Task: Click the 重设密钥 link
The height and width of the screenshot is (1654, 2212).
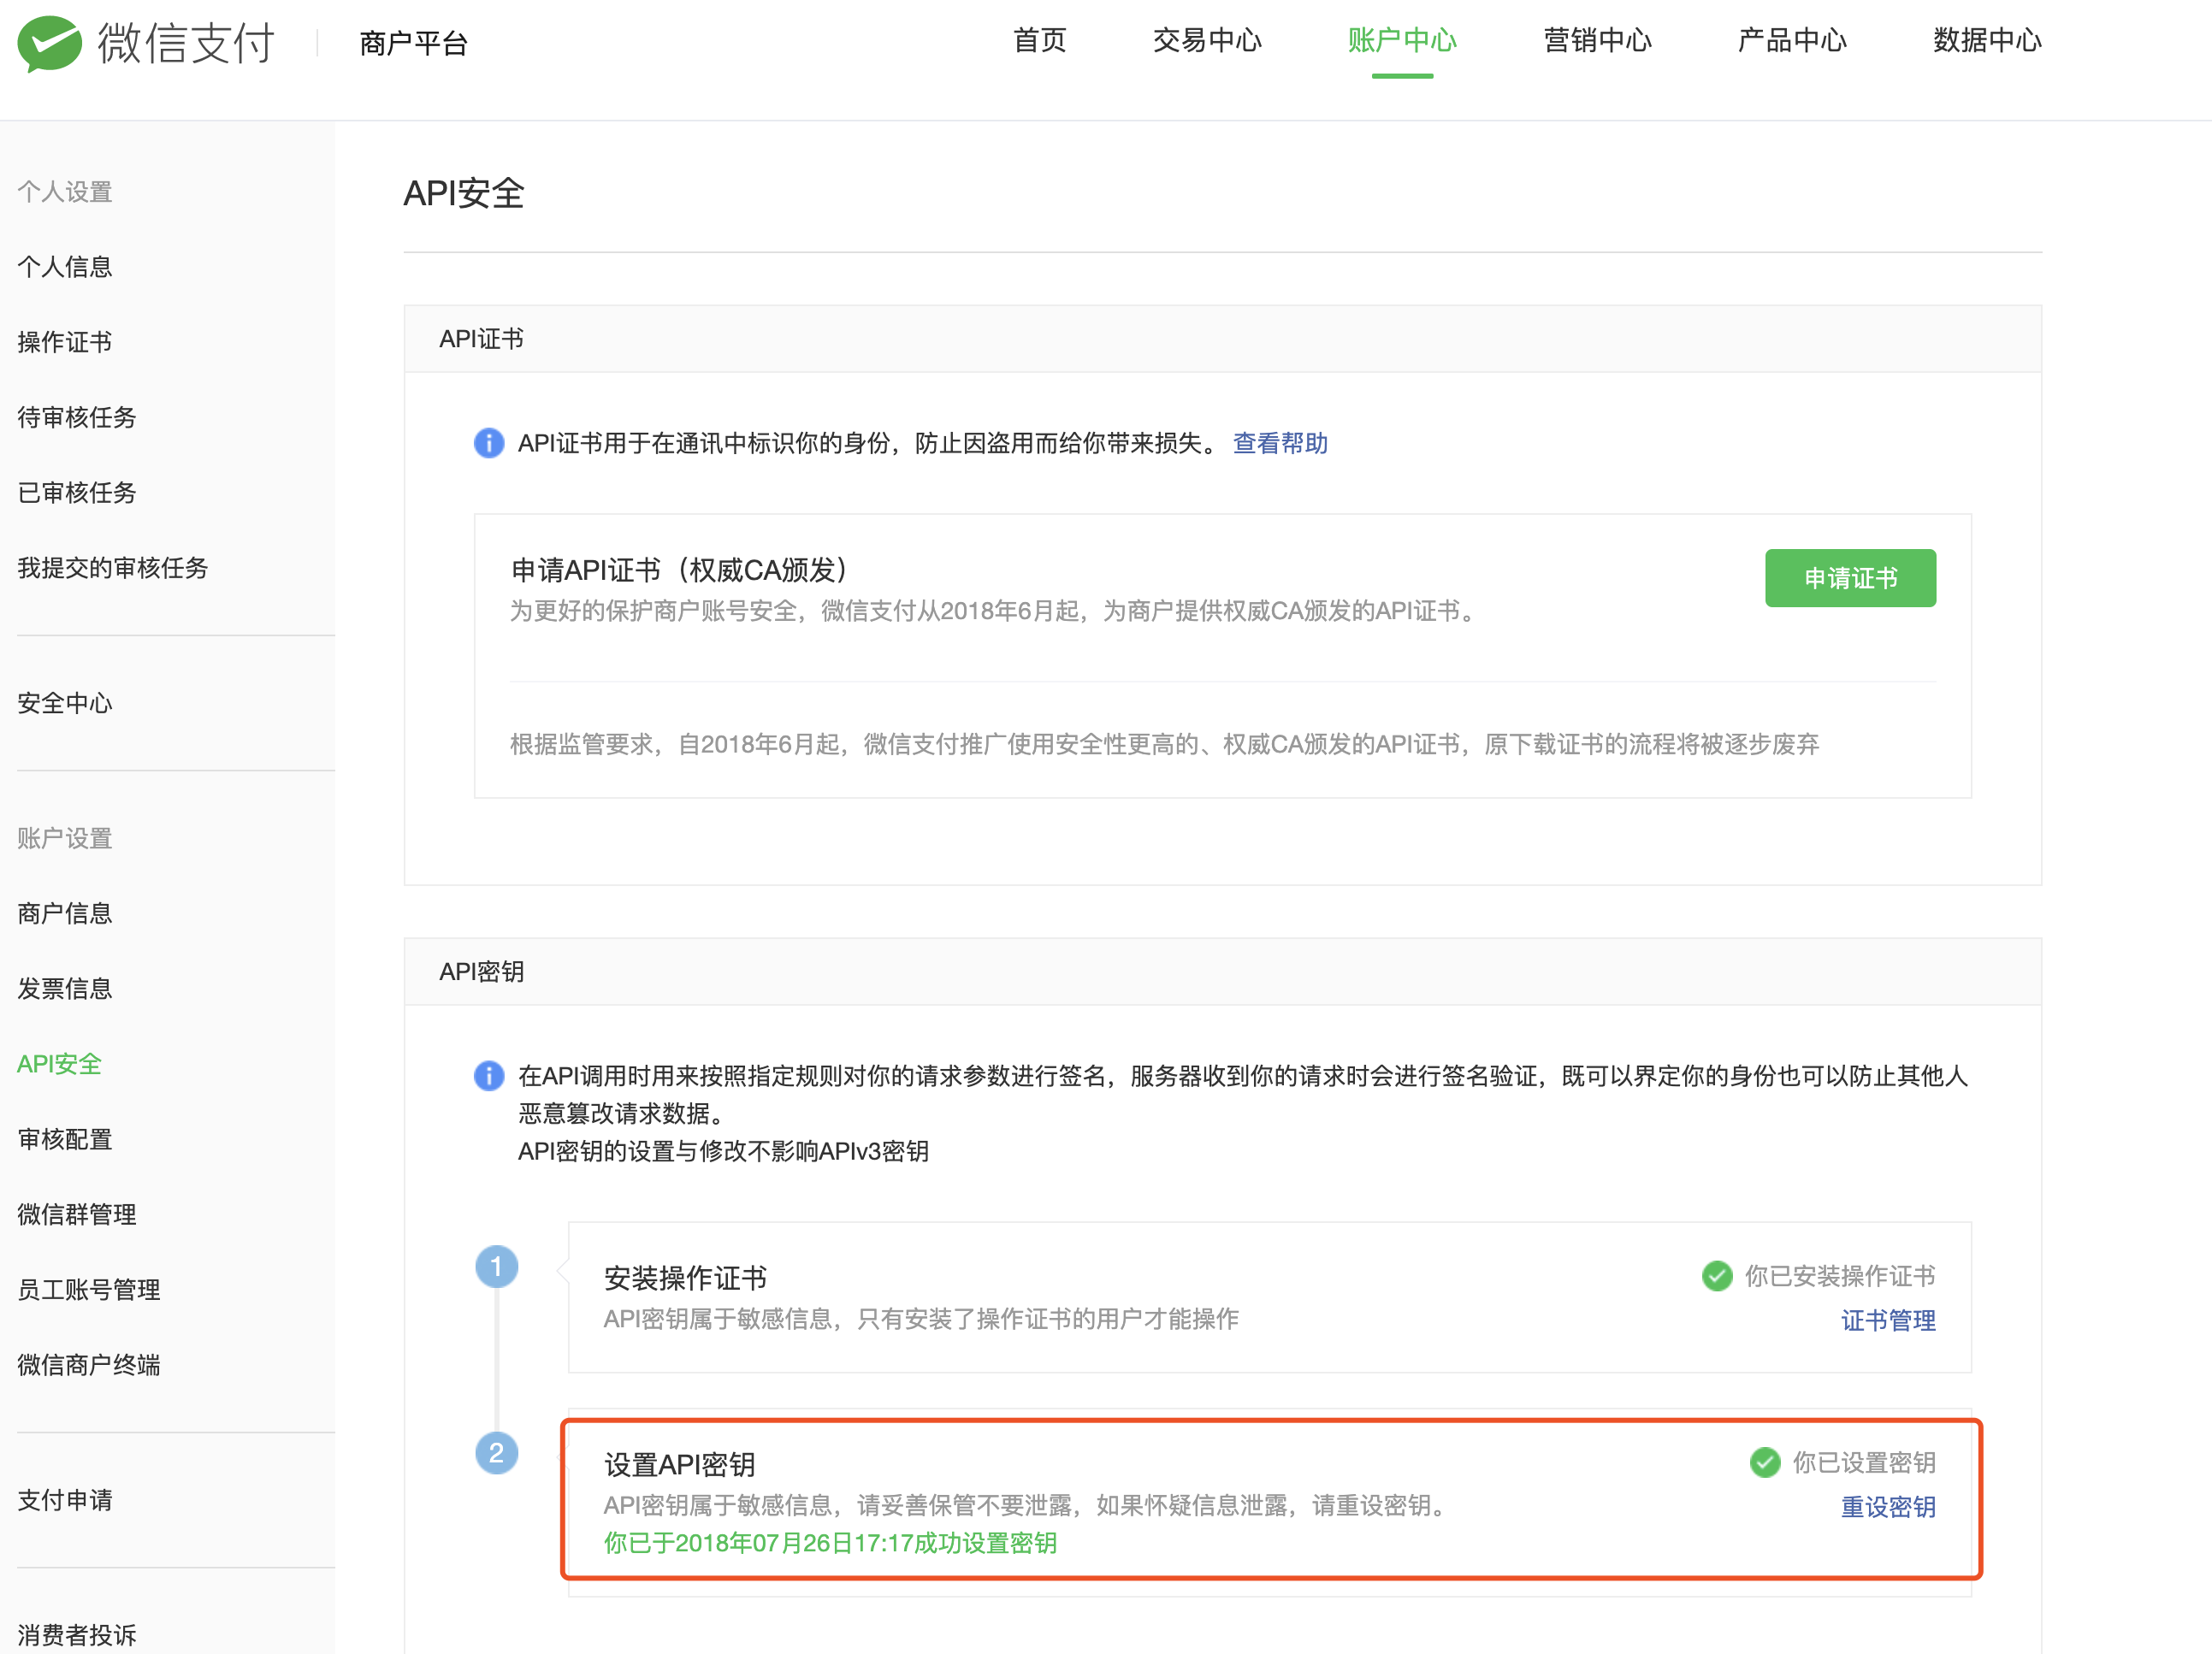Action: 1888,1507
